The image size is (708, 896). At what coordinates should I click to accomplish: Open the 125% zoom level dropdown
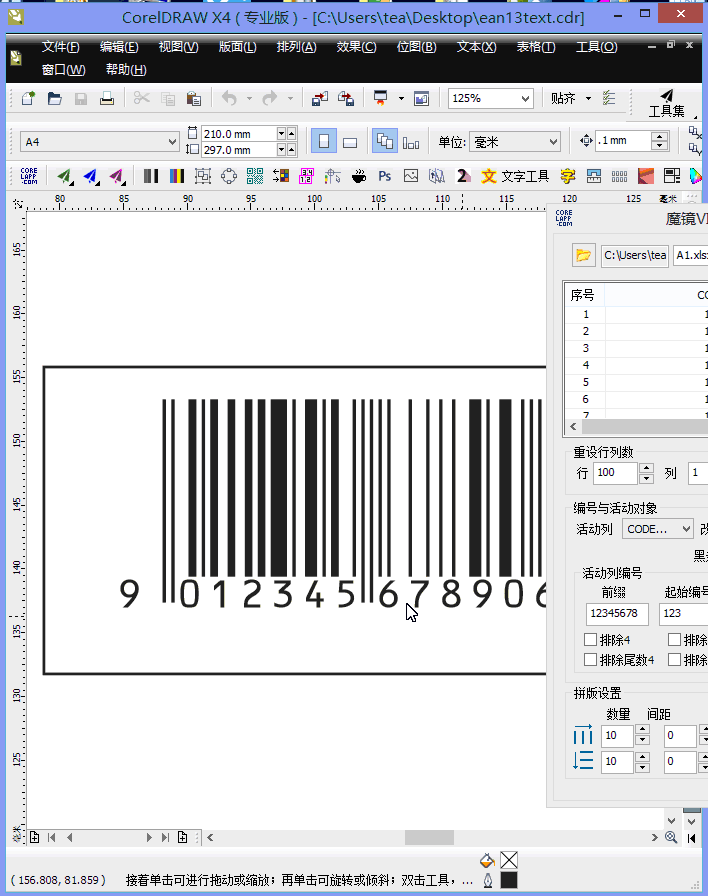coord(525,98)
